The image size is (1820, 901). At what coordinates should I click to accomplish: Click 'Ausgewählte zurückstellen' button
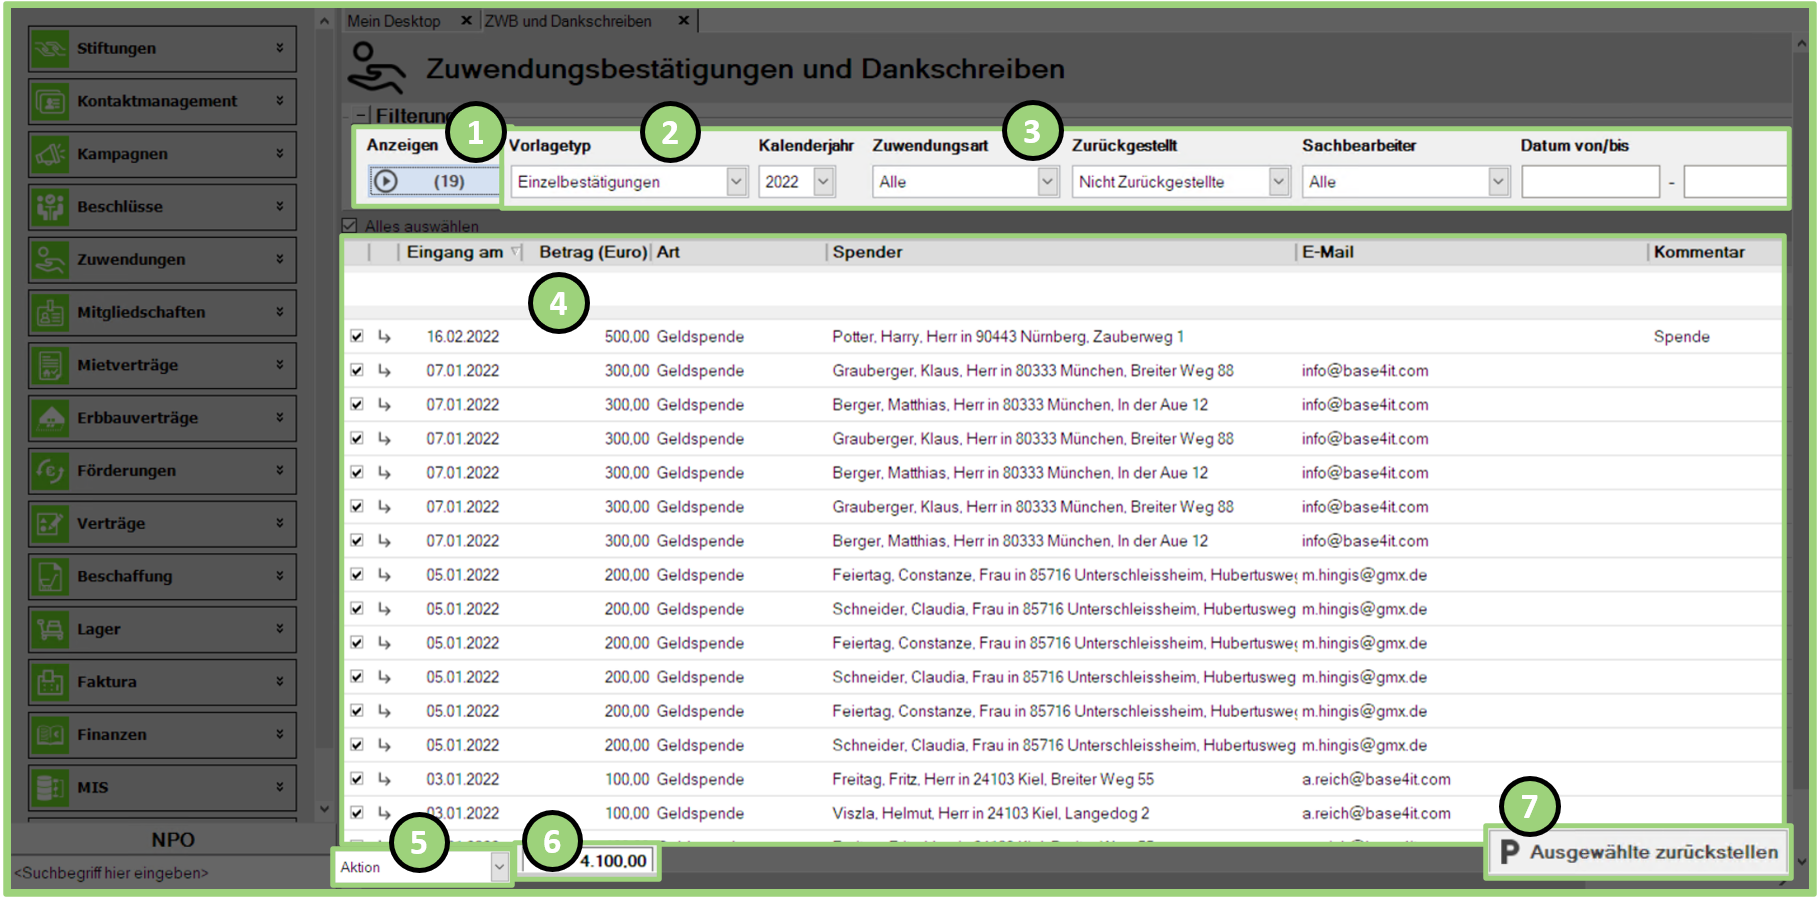pyautogui.click(x=1638, y=852)
